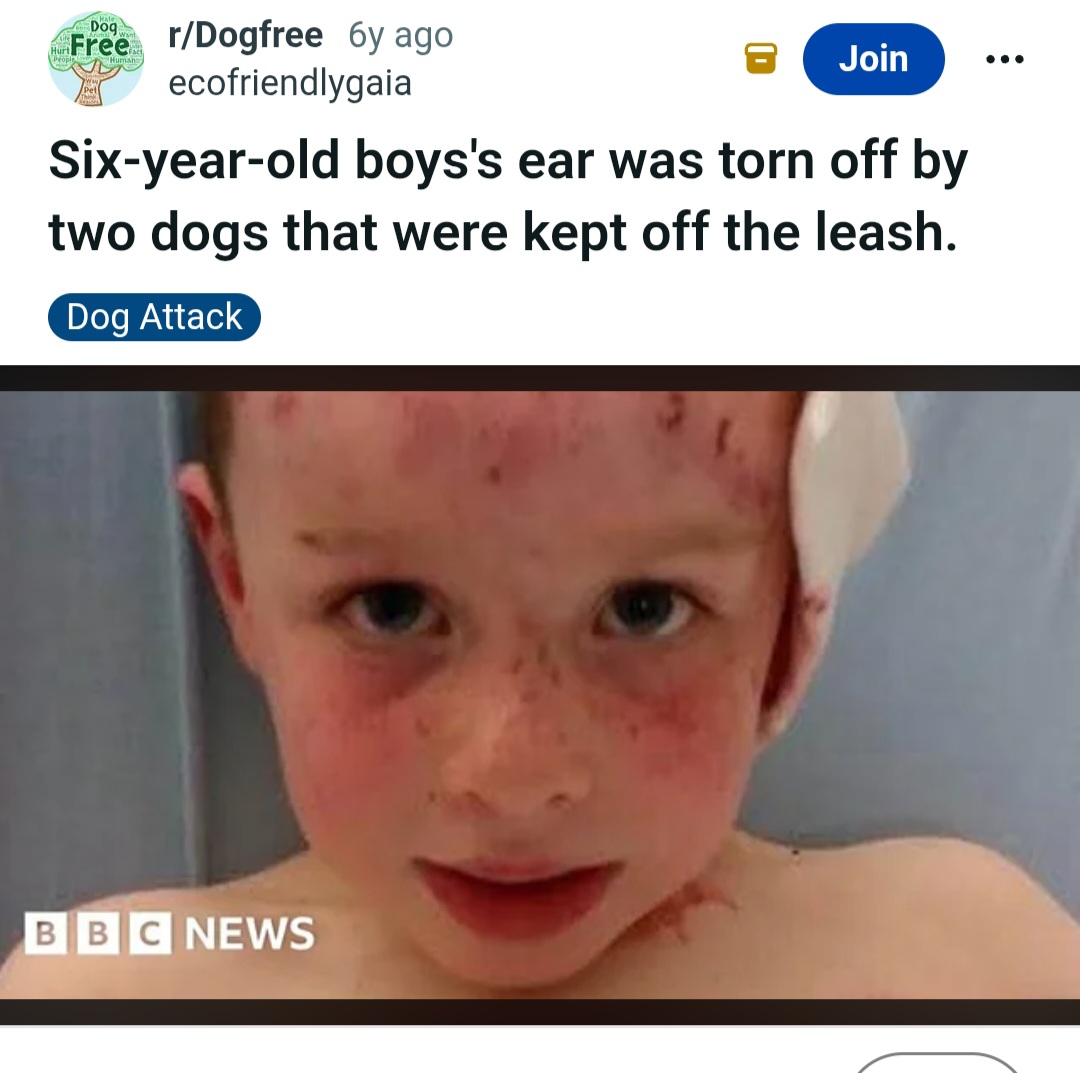Image resolution: width=1080 pixels, height=1073 pixels.
Task: Open the three-dot overflow menu
Action: point(1005,59)
